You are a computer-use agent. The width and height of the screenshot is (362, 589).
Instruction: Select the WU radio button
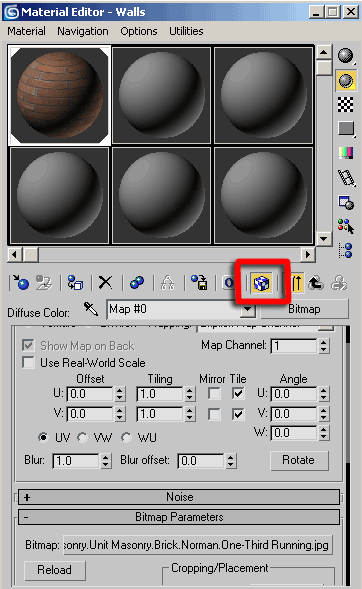point(126,437)
